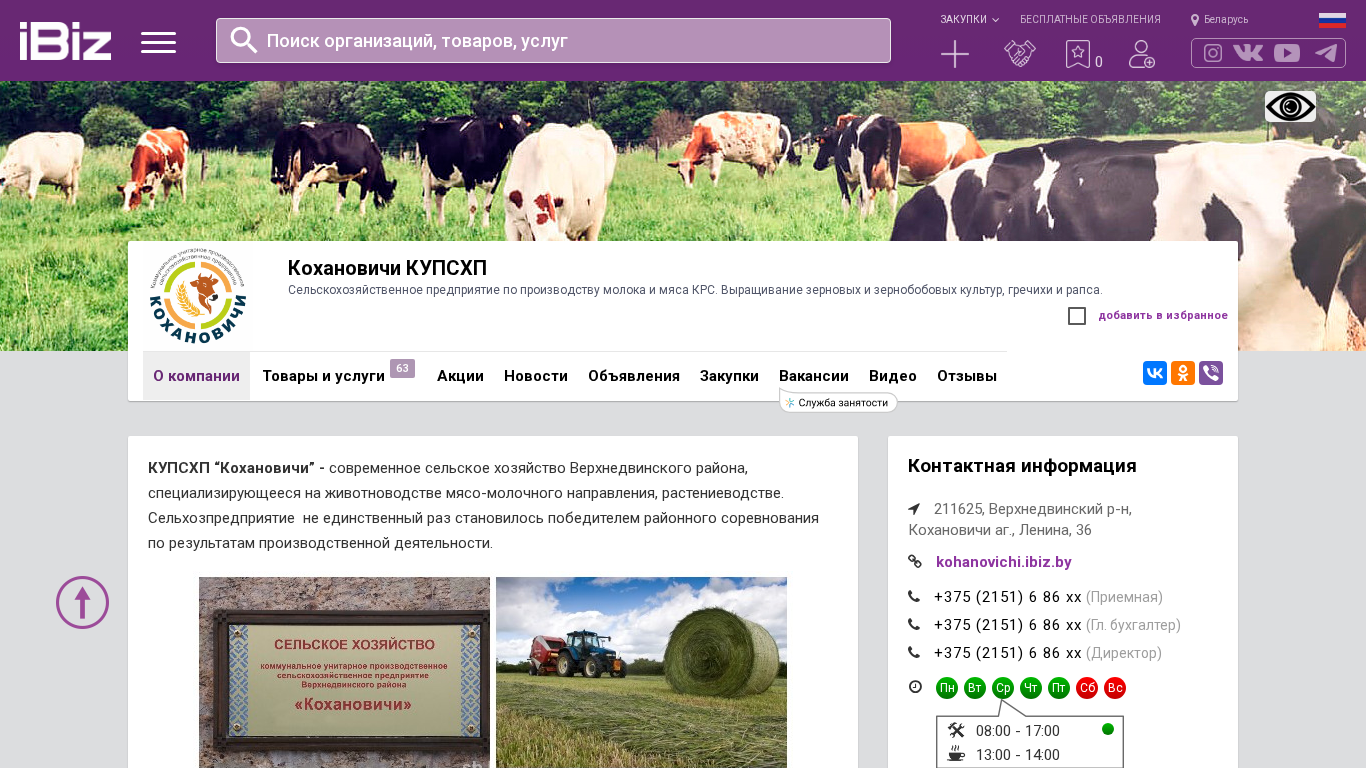Open the О компании tab
Screen dimensions: 1366x768
point(196,376)
